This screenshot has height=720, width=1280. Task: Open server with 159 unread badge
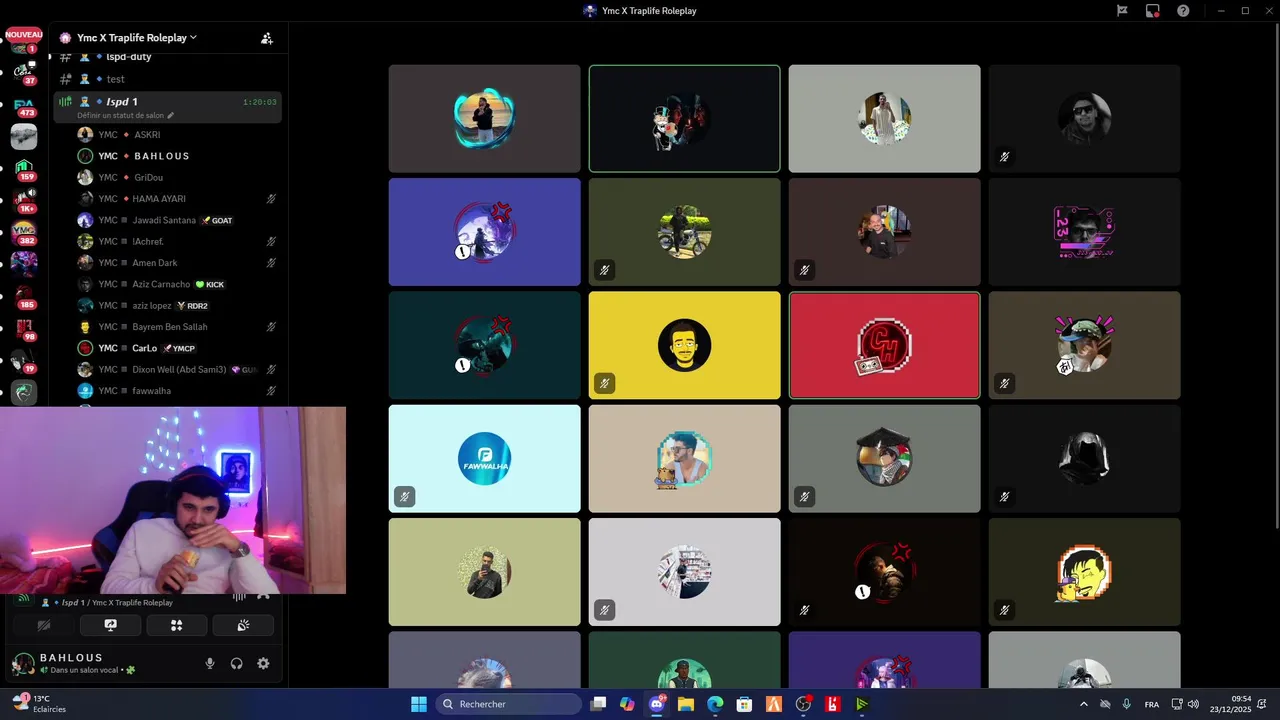[23, 168]
